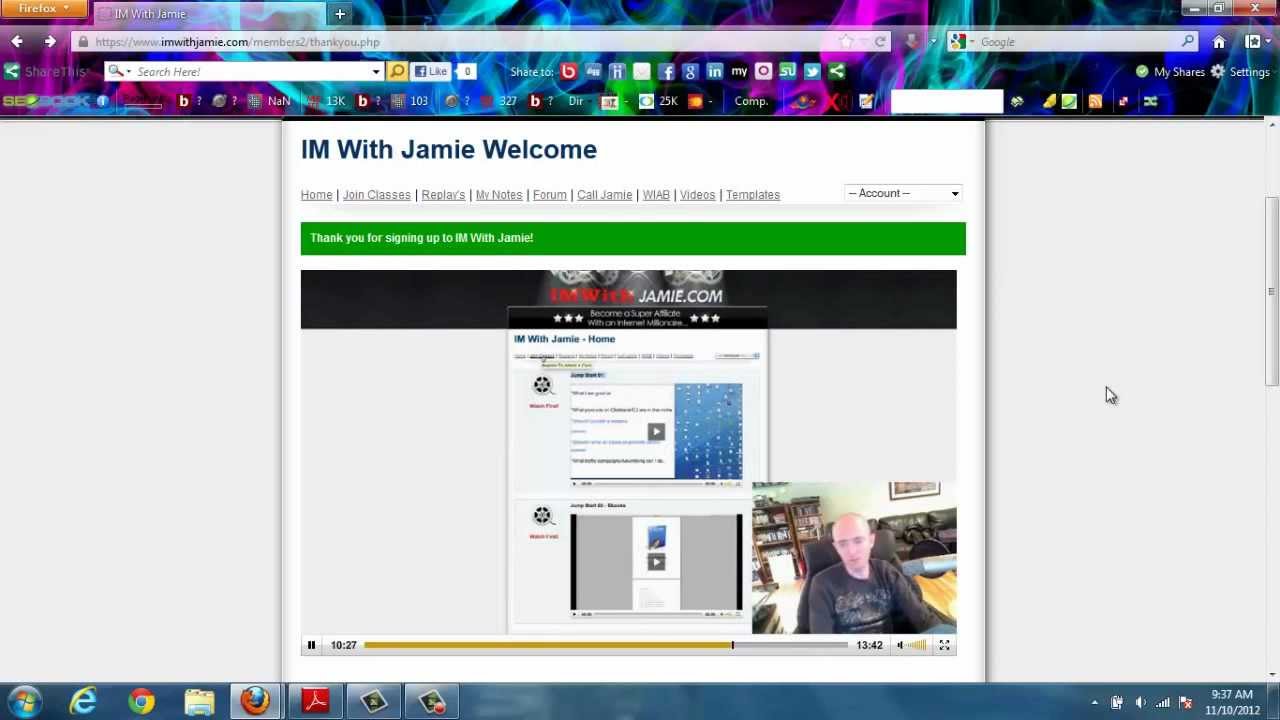Image resolution: width=1280 pixels, height=720 pixels.
Task: Open the Forum link
Action: 550,195
